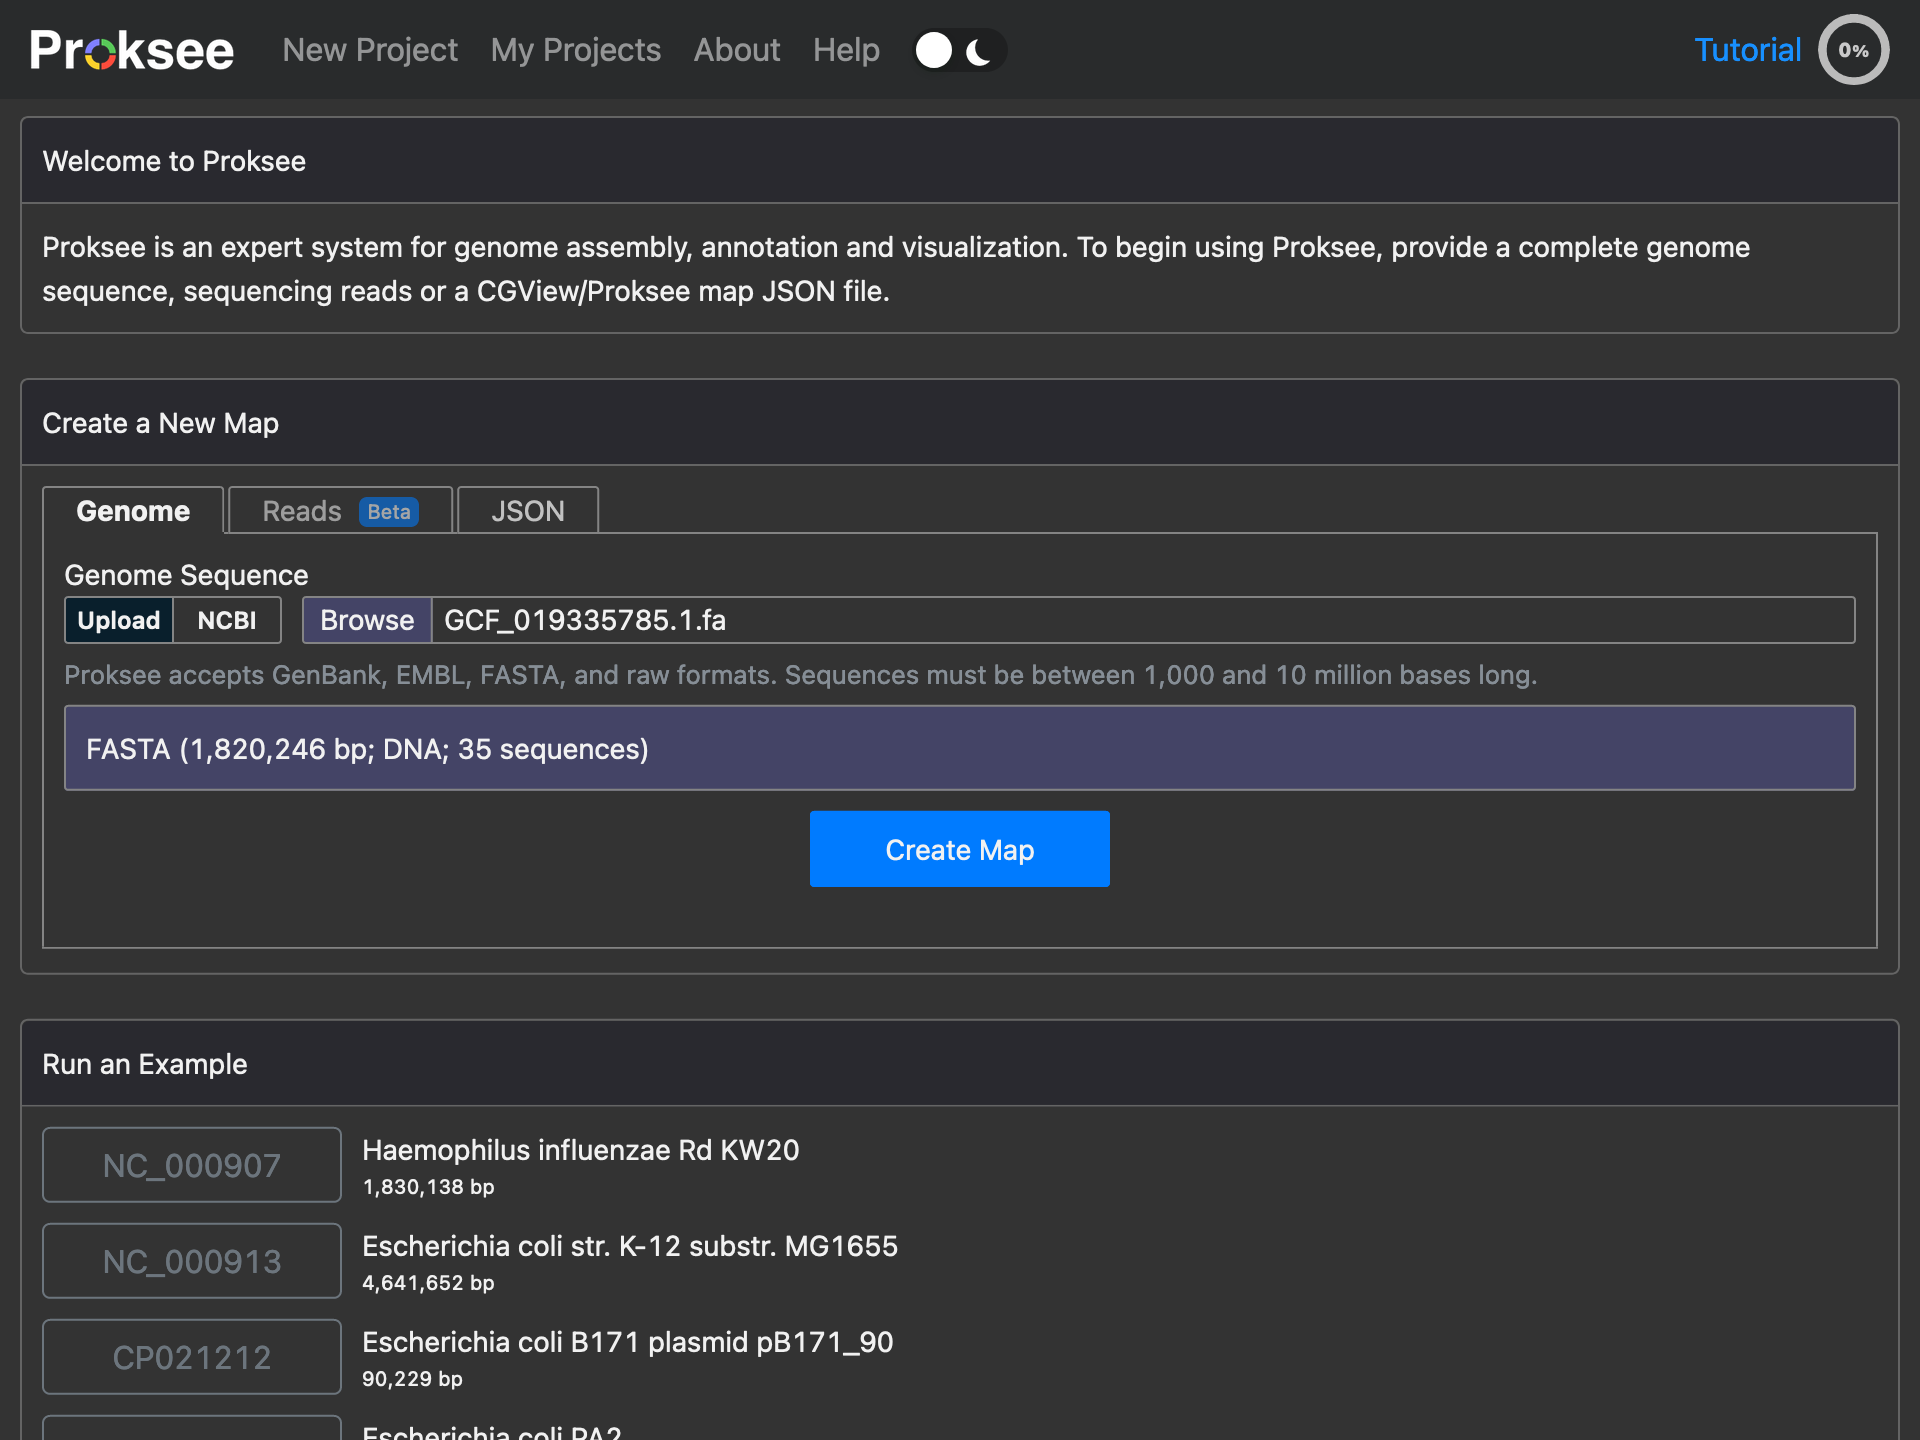Viewport: 1920px width, 1440px height.
Task: Switch to the JSON tab
Action: click(527, 511)
